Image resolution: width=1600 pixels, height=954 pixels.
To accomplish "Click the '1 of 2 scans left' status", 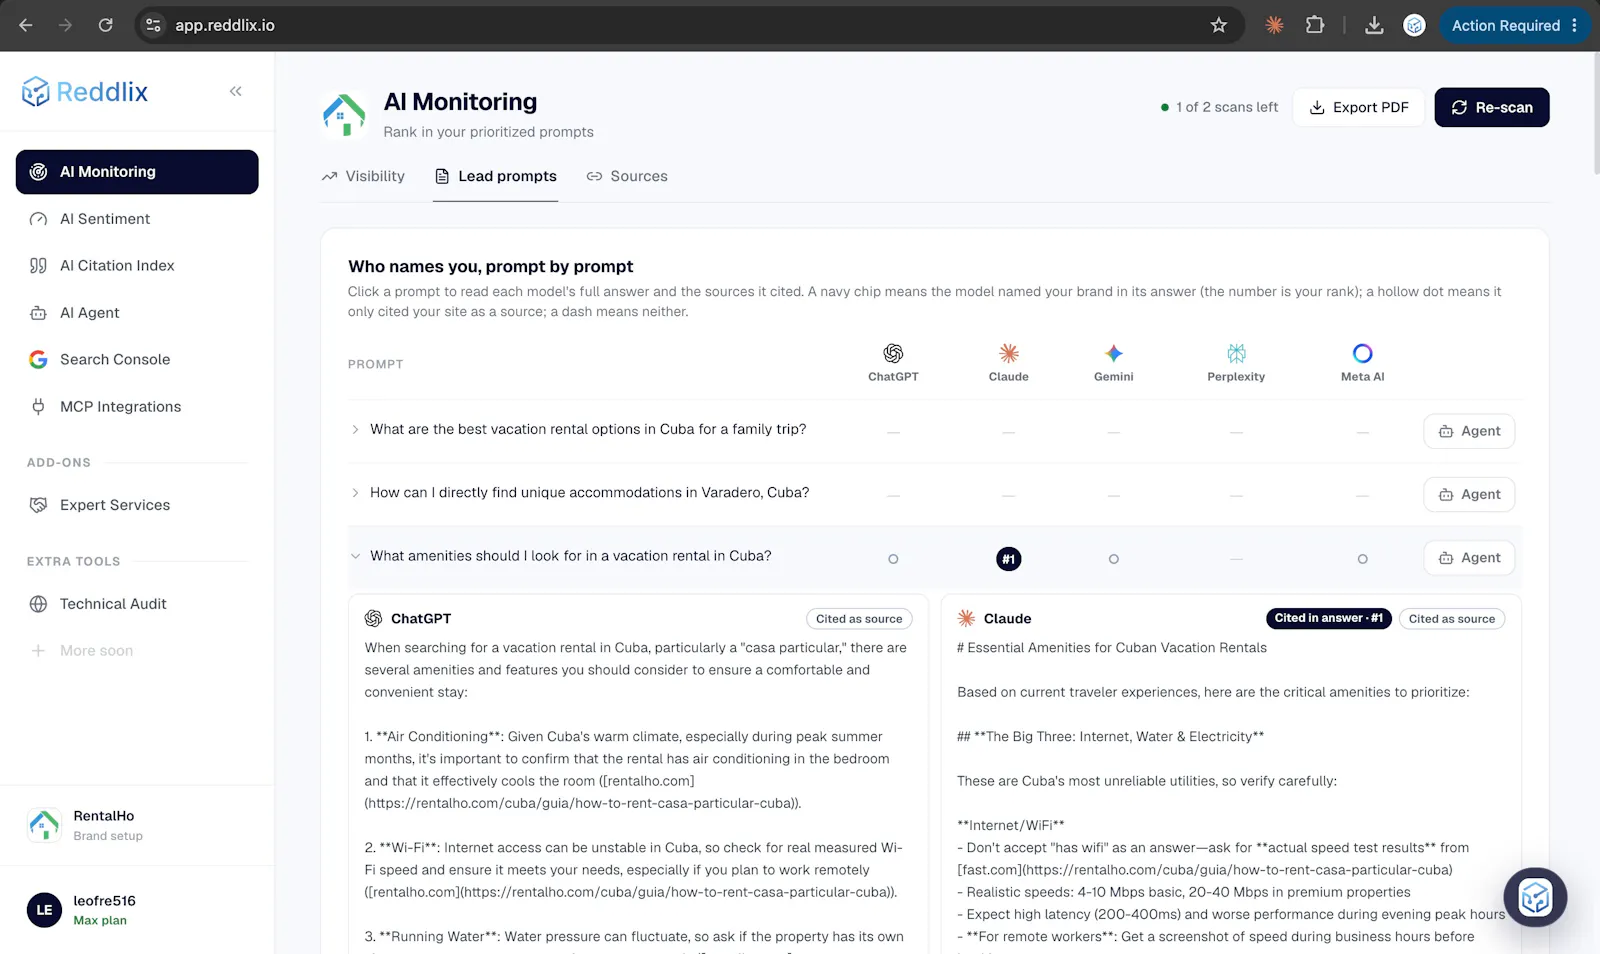I will click(1219, 107).
